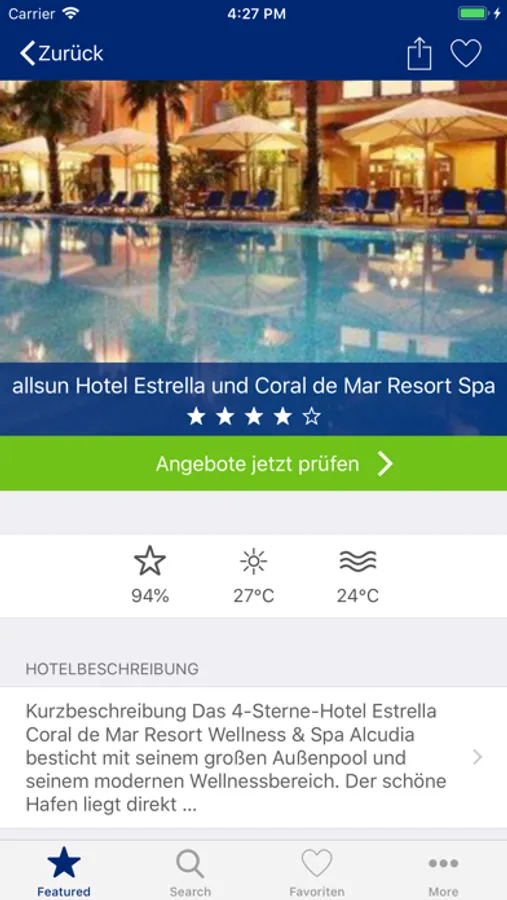Screen dimensions: 507x900
Task: Click the back arrow chevron icon
Action: (x=27, y=53)
